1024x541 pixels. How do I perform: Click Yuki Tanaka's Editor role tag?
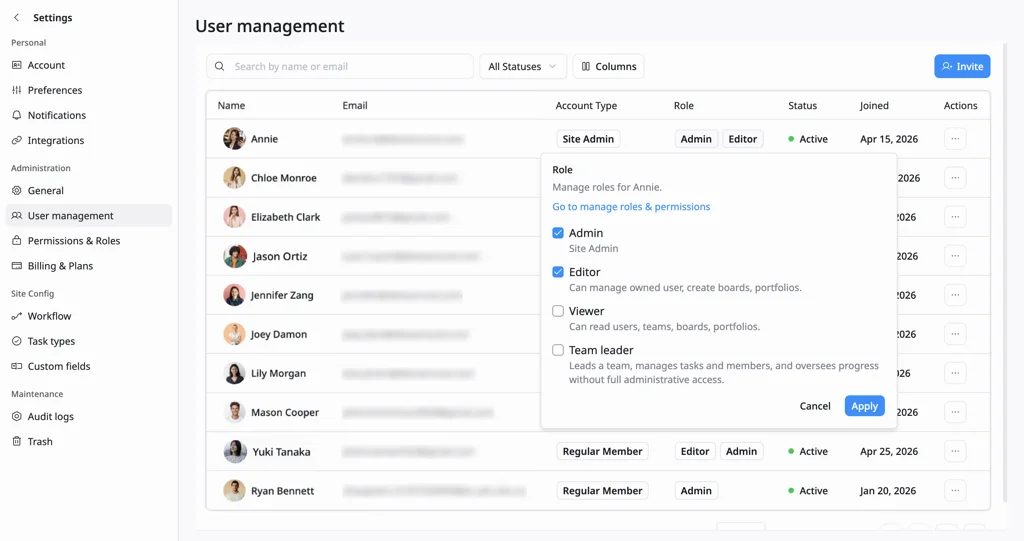tap(695, 451)
